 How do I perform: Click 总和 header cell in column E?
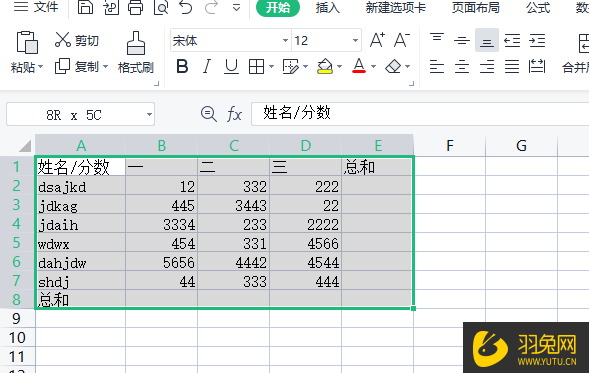pyautogui.click(x=378, y=166)
